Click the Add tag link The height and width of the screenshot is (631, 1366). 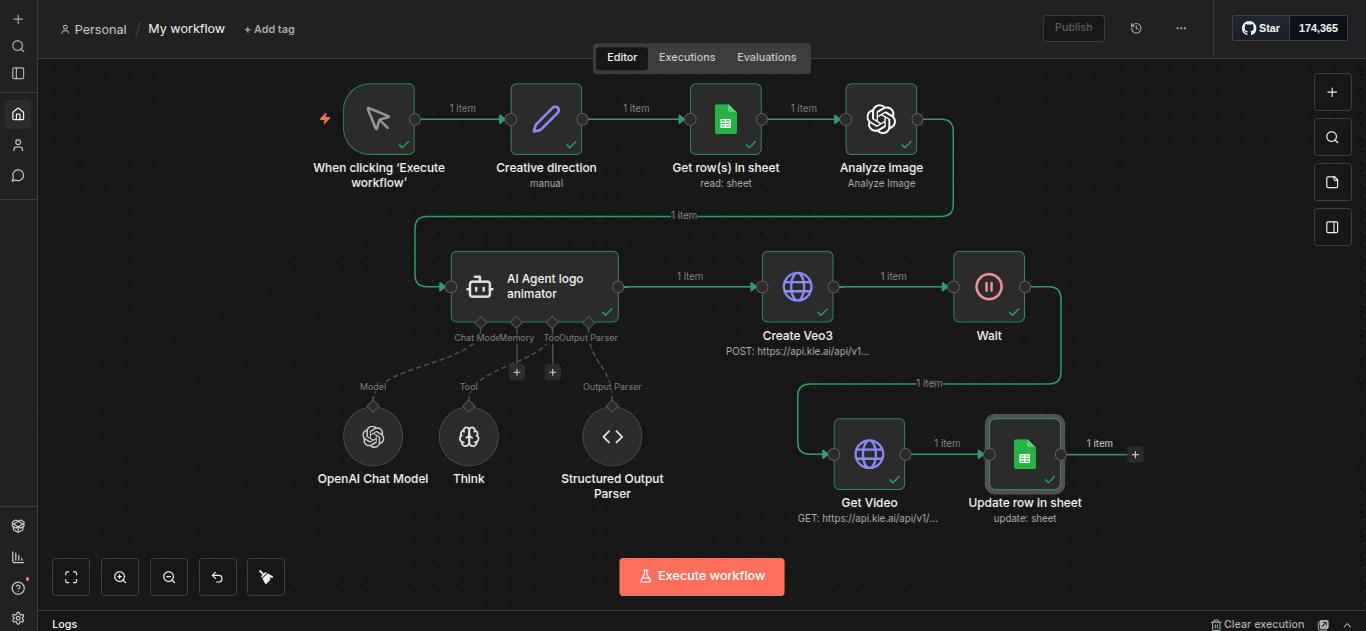[269, 29]
